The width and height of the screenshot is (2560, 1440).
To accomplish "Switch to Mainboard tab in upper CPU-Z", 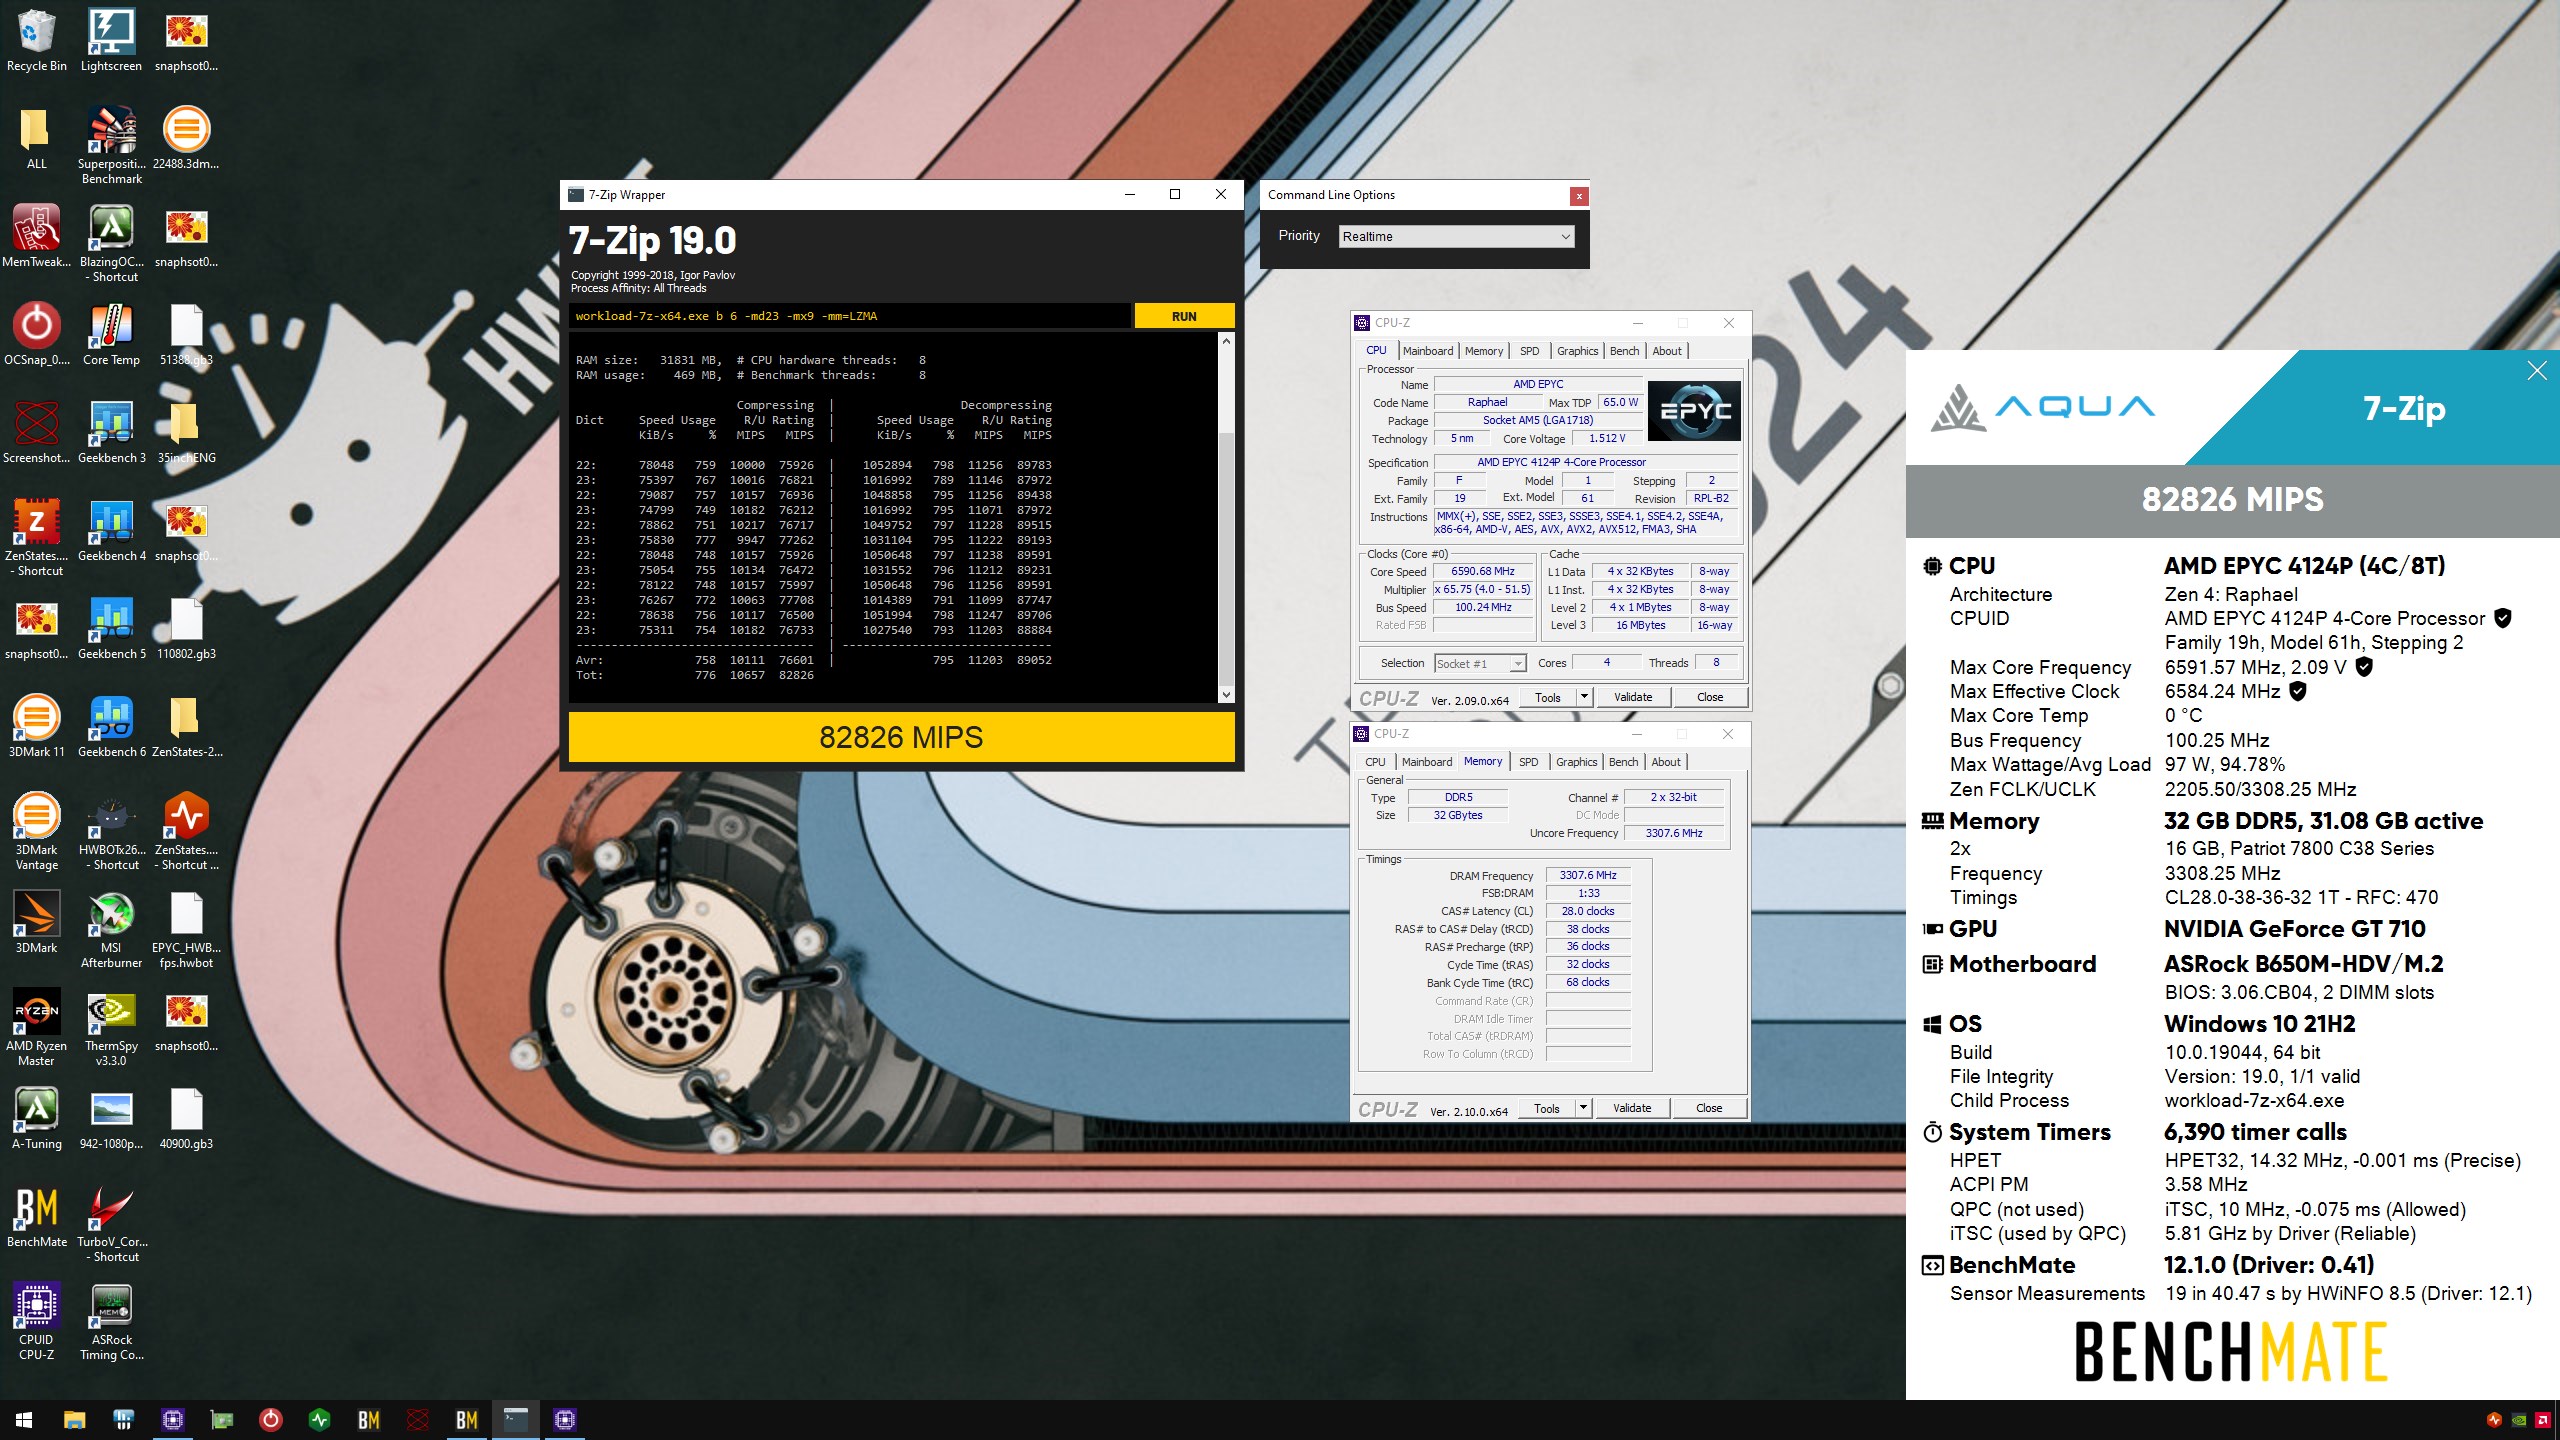I will click(1427, 351).
